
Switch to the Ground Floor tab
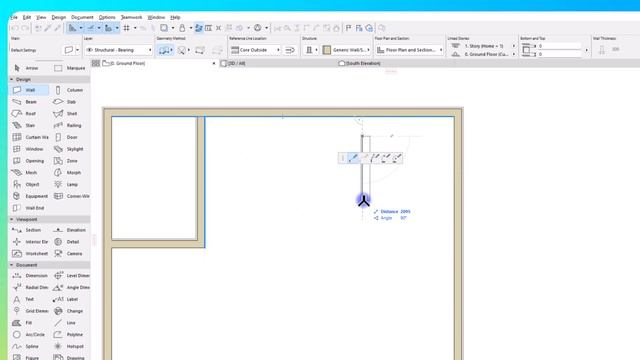coord(124,63)
